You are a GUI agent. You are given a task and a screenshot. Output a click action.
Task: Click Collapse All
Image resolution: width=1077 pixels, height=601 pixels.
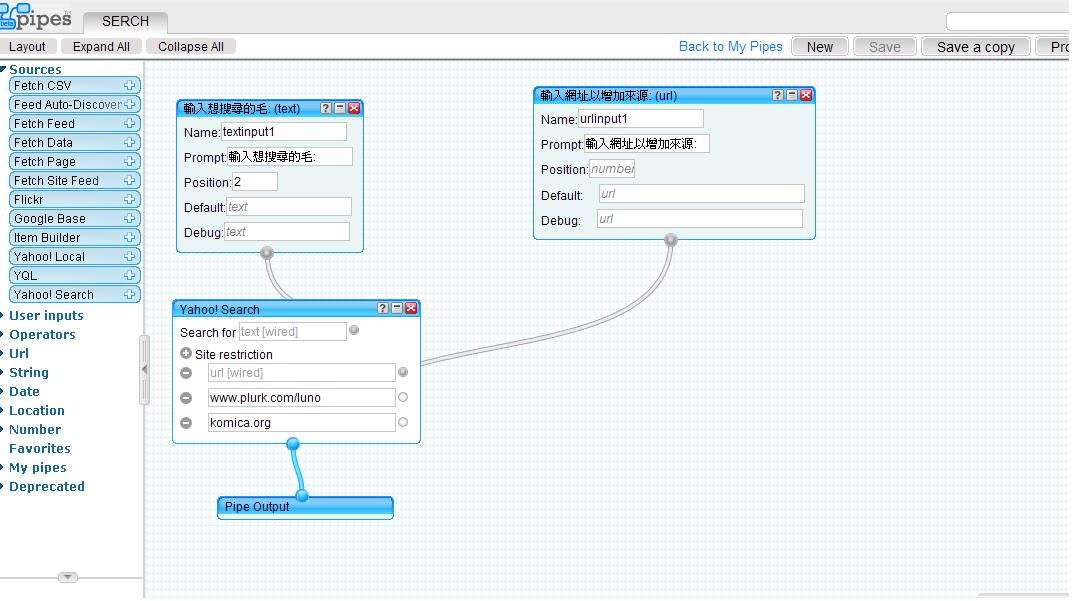(191, 47)
